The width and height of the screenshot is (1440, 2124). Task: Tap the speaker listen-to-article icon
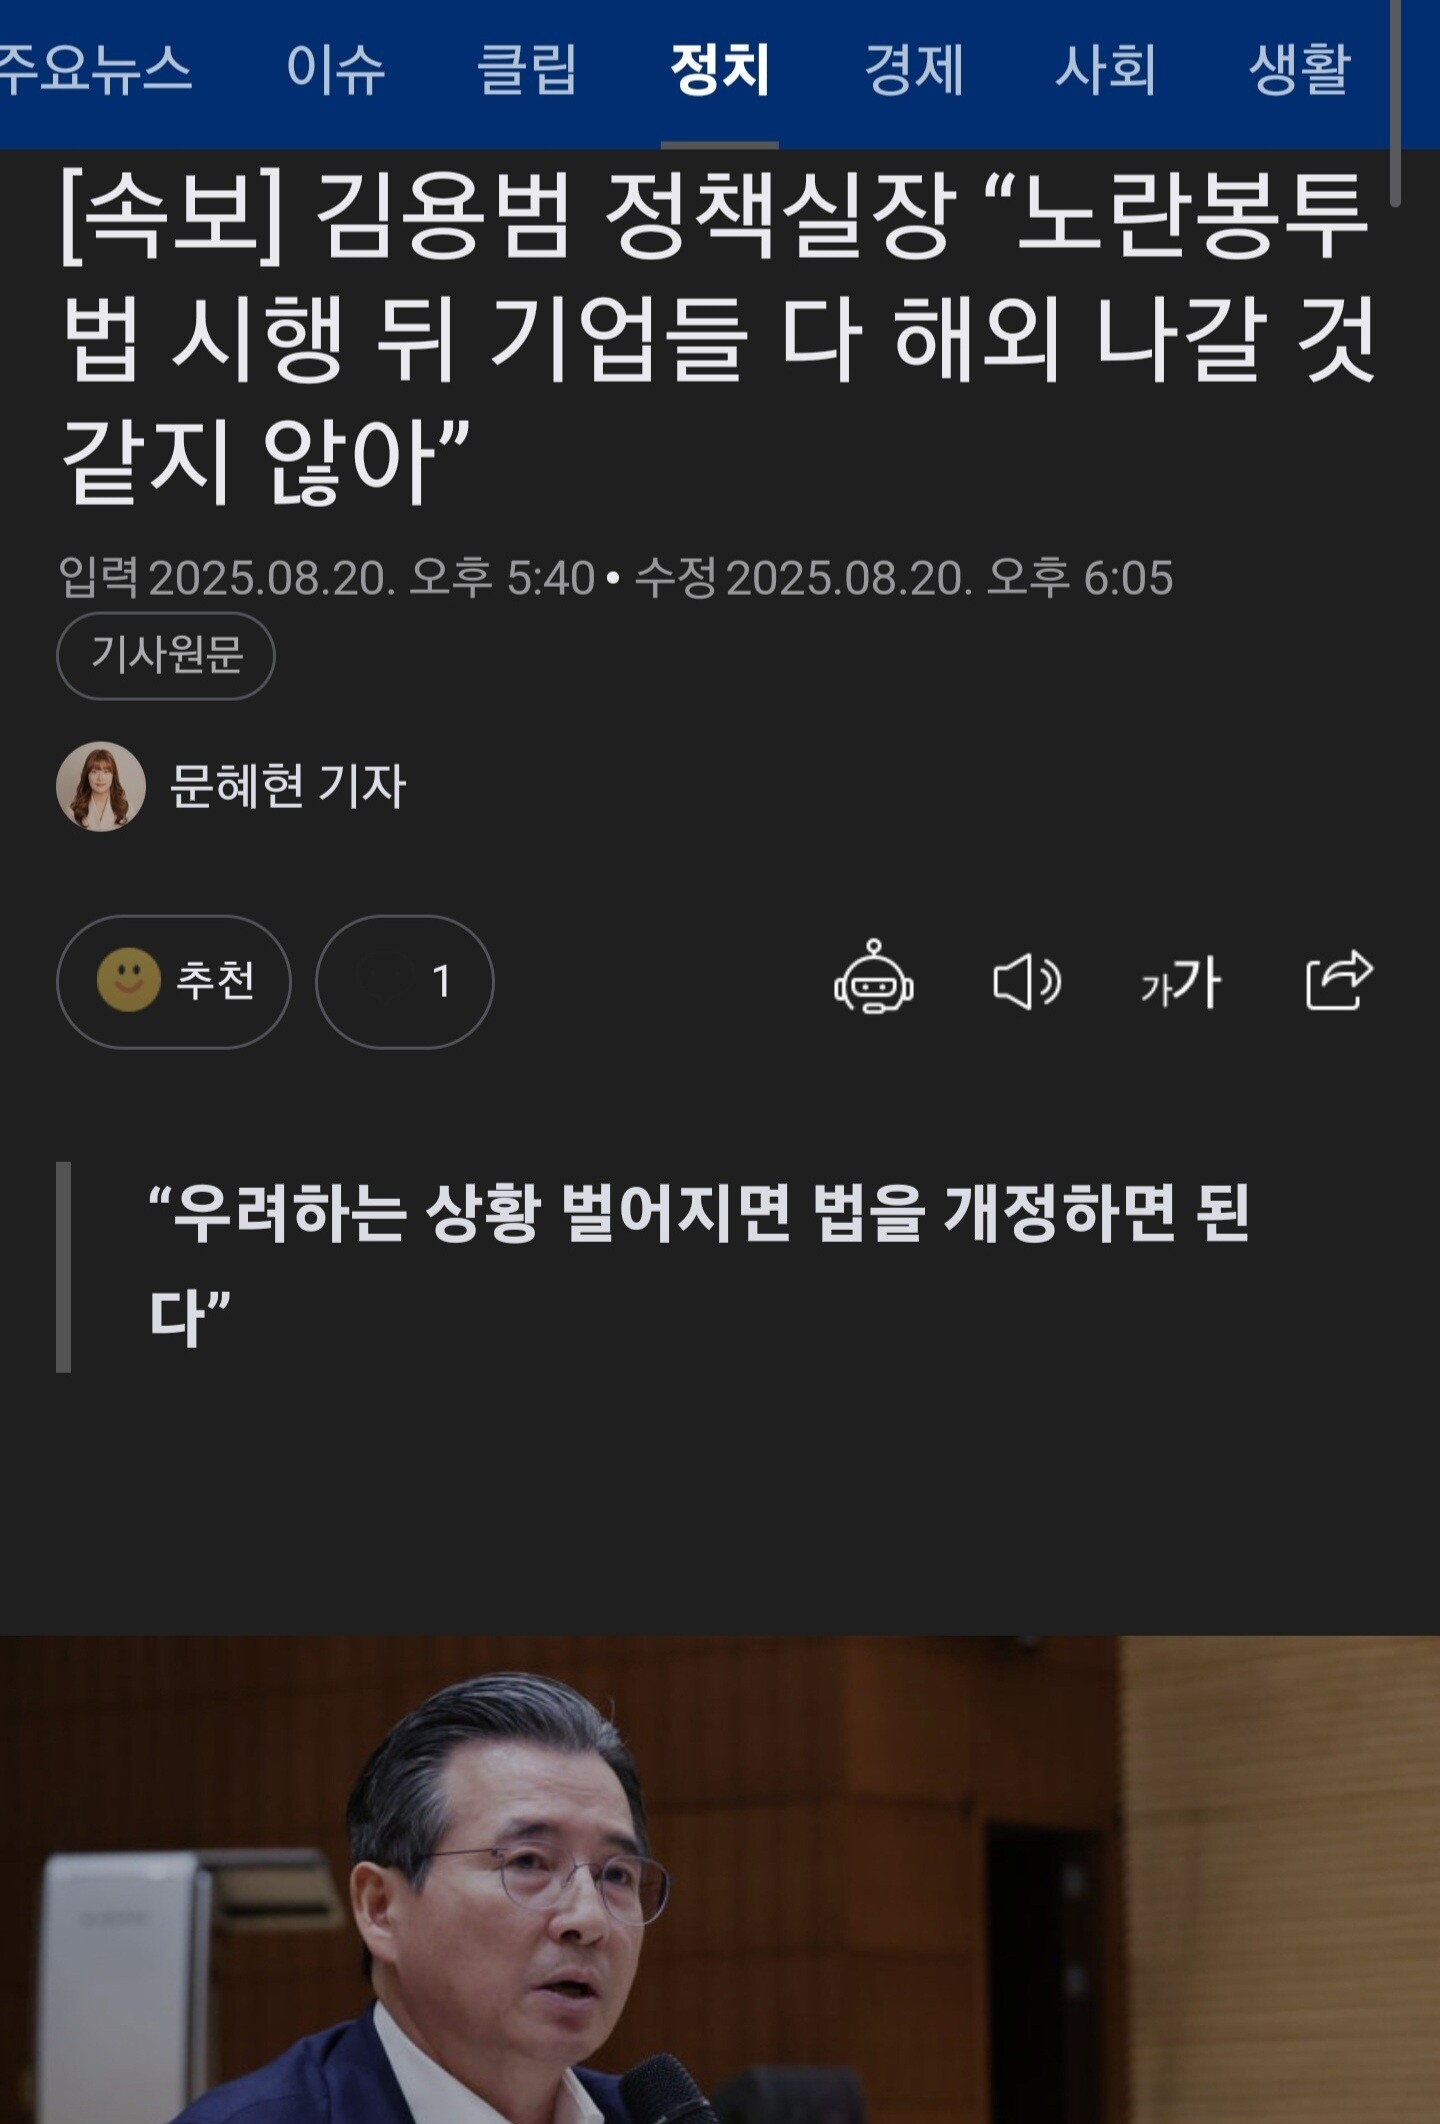(1026, 981)
